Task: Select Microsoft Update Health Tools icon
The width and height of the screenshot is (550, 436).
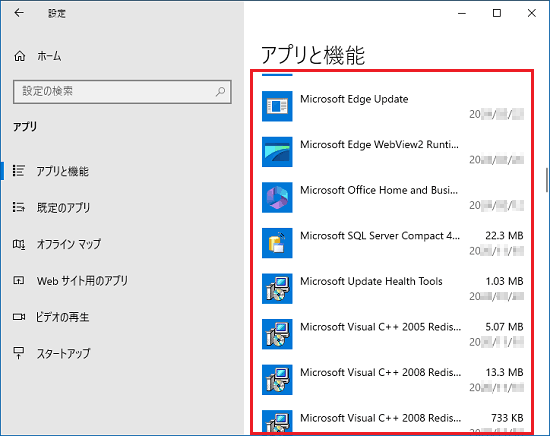Action: click(x=277, y=289)
